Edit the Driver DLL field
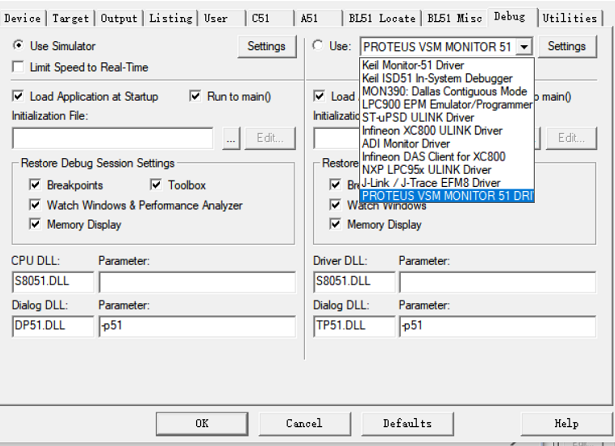 tap(354, 282)
